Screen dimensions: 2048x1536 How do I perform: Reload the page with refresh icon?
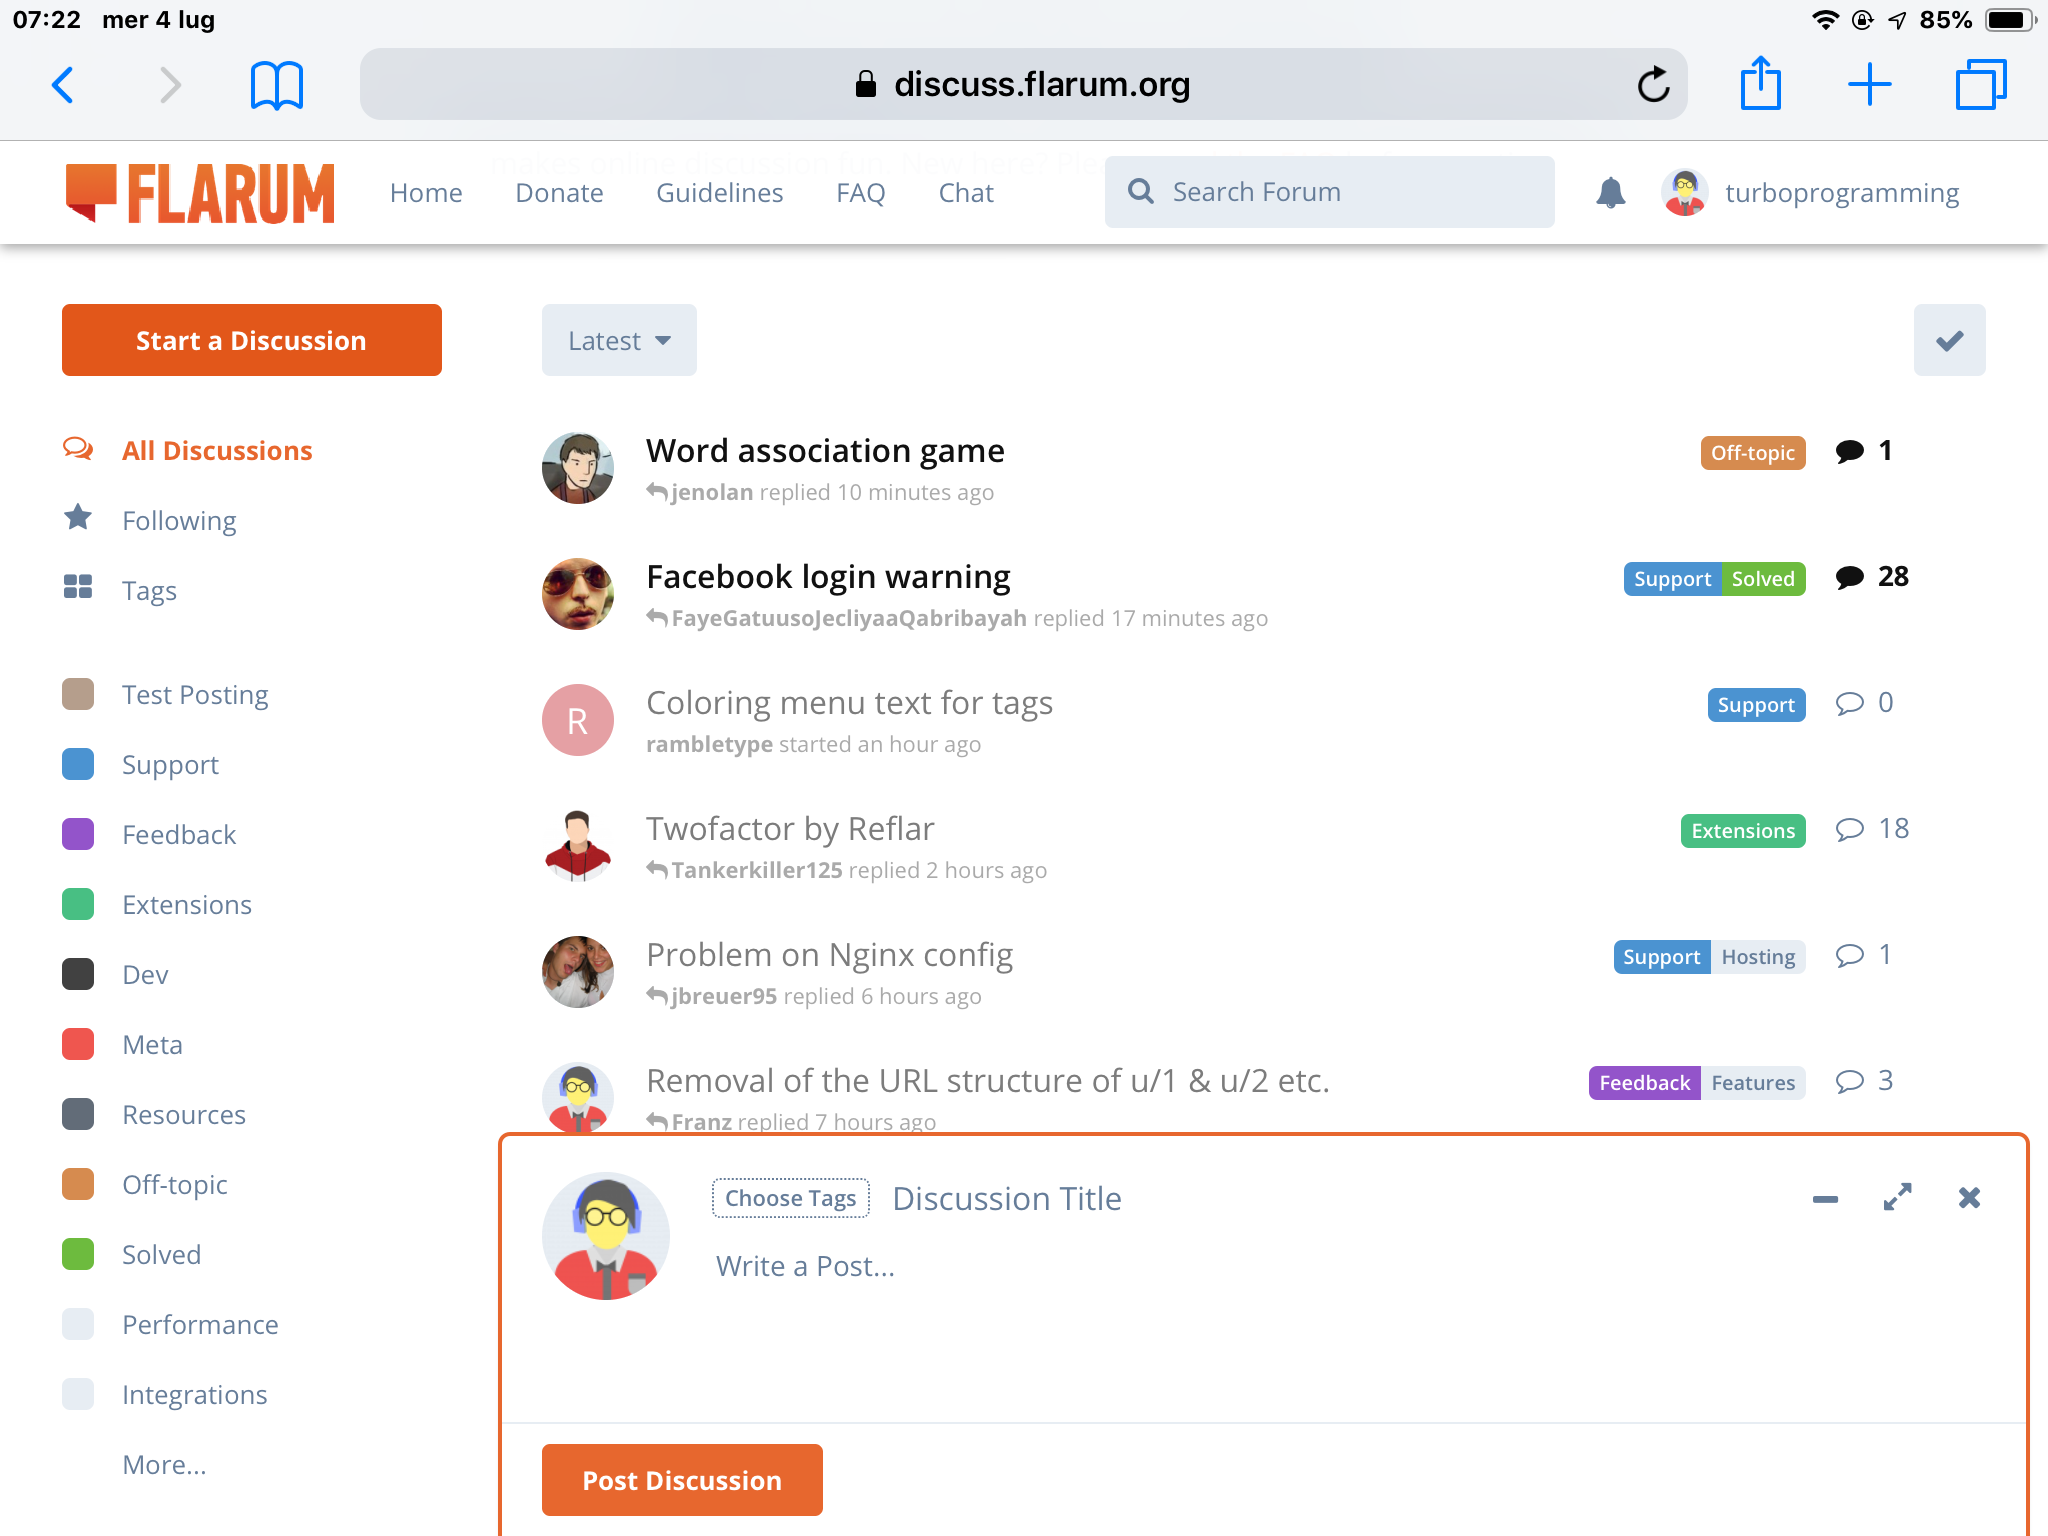(1653, 85)
